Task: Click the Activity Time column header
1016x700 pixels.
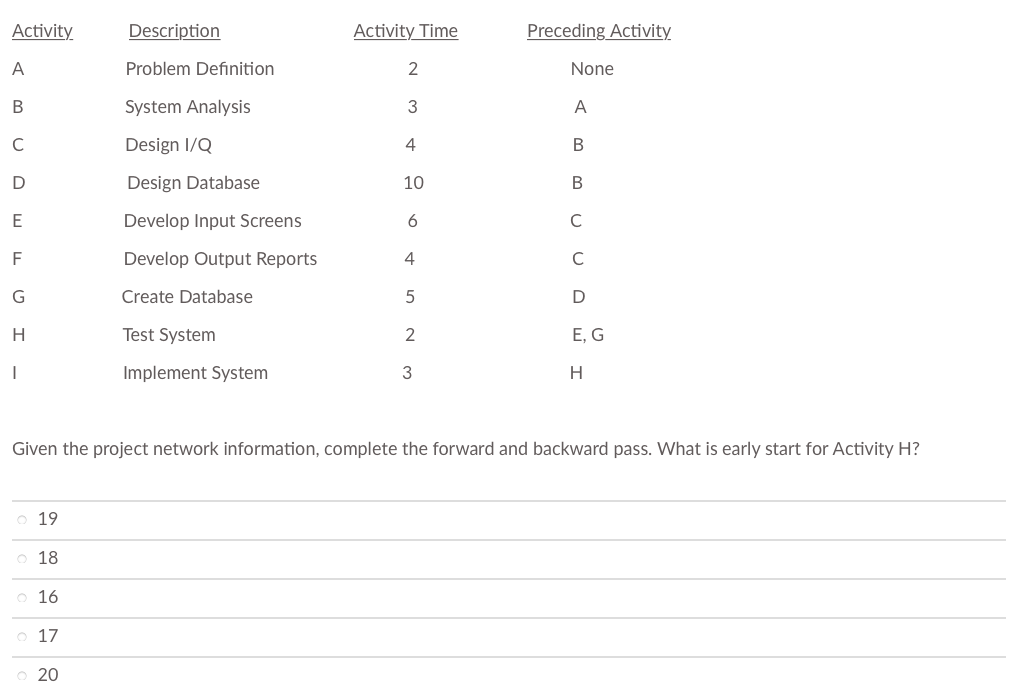Action: click(x=405, y=31)
